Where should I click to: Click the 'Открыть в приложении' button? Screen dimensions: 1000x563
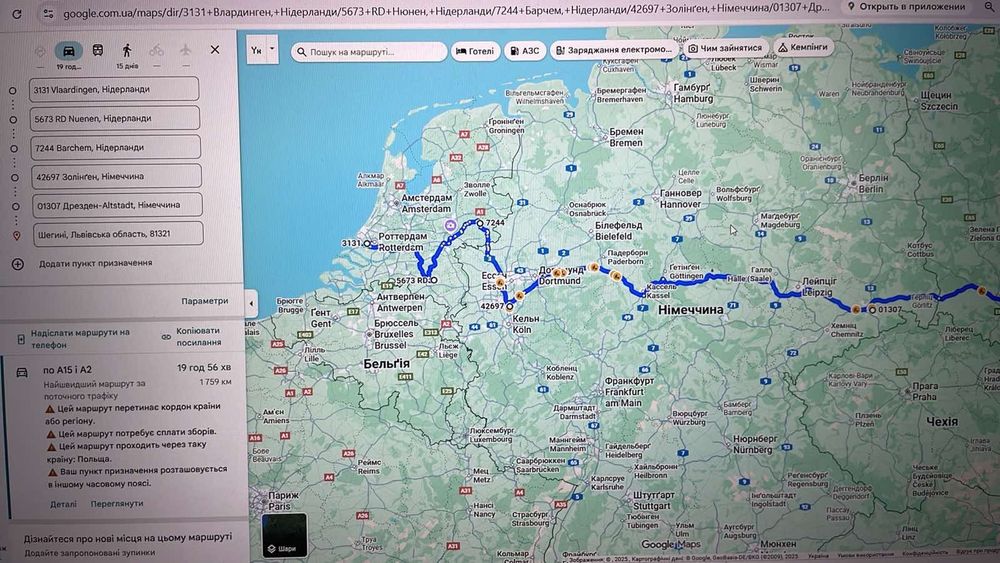click(906, 7)
